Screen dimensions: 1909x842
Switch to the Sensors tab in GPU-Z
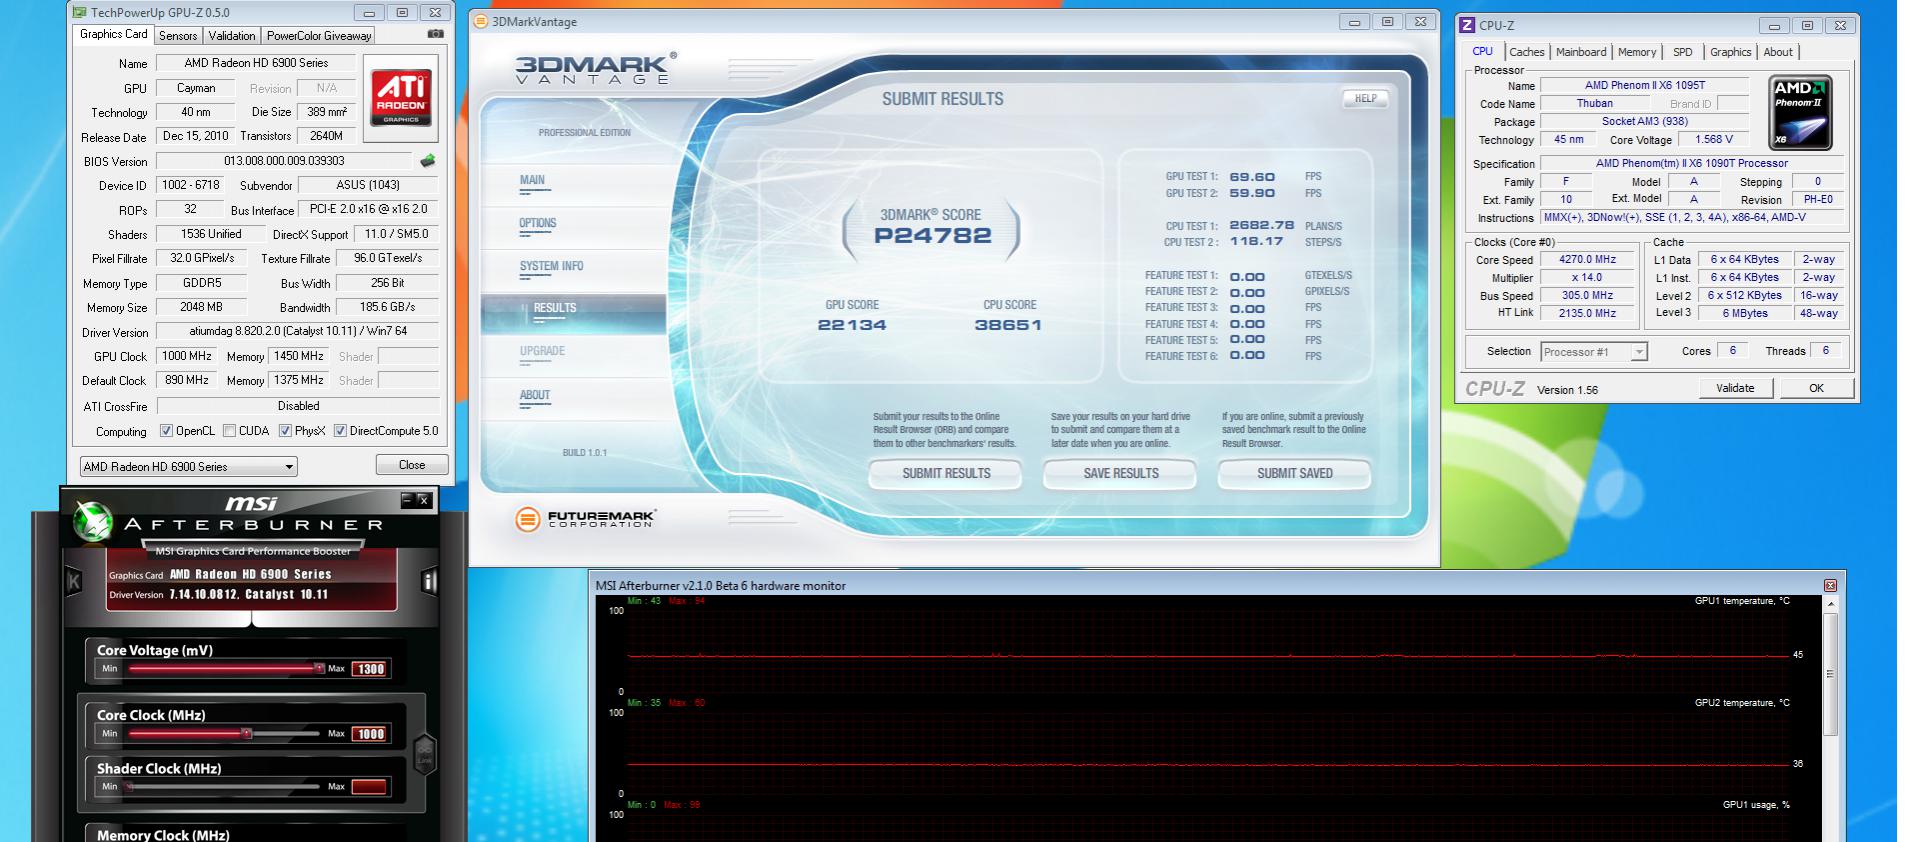[178, 35]
